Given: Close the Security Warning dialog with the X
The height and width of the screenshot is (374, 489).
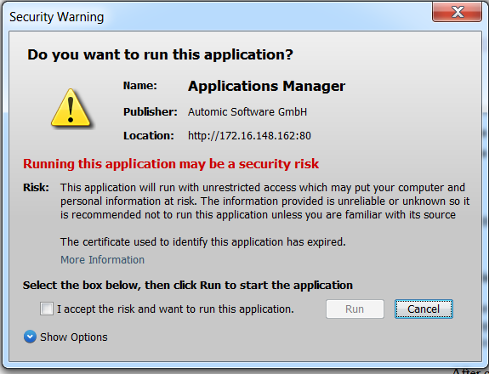Looking at the screenshot, I should (457, 12).
